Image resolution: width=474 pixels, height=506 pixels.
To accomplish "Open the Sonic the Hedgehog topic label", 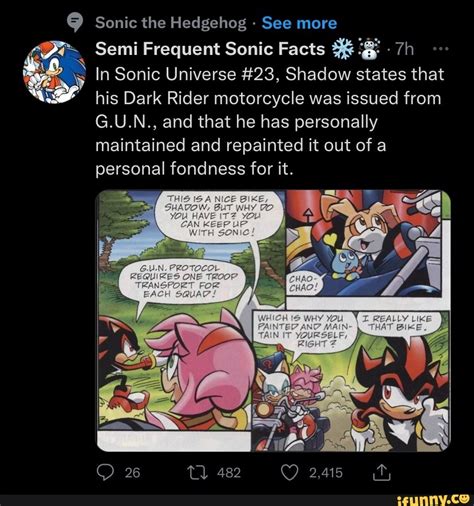I will [171, 23].
